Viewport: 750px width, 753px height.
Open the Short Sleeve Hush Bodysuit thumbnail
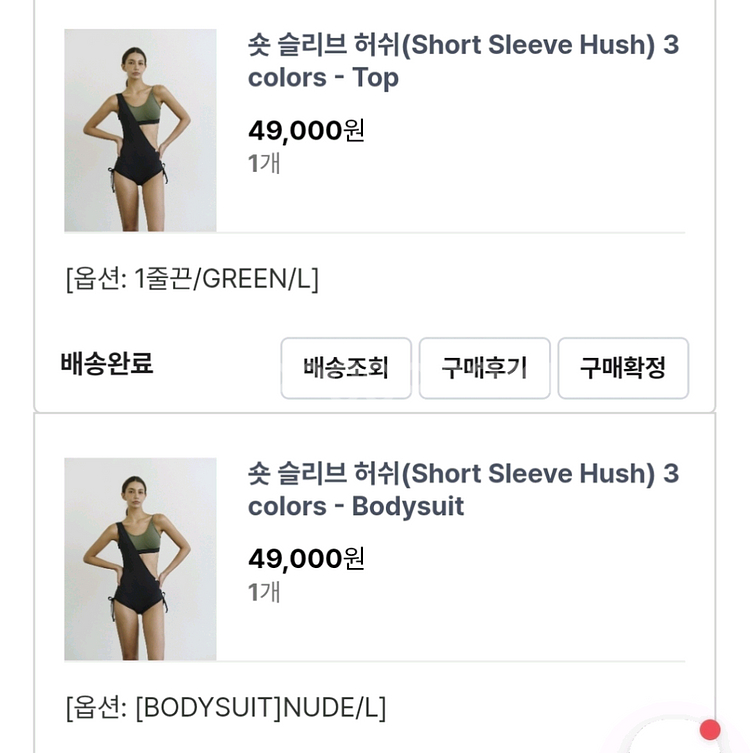point(140,559)
